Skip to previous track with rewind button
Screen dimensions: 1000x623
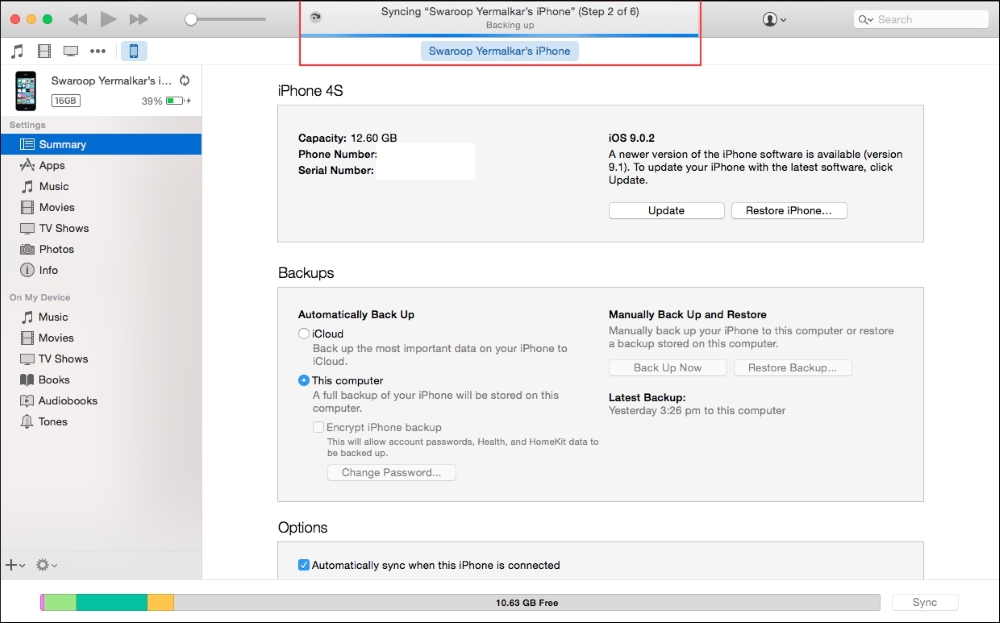pyautogui.click(x=78, y=19)
